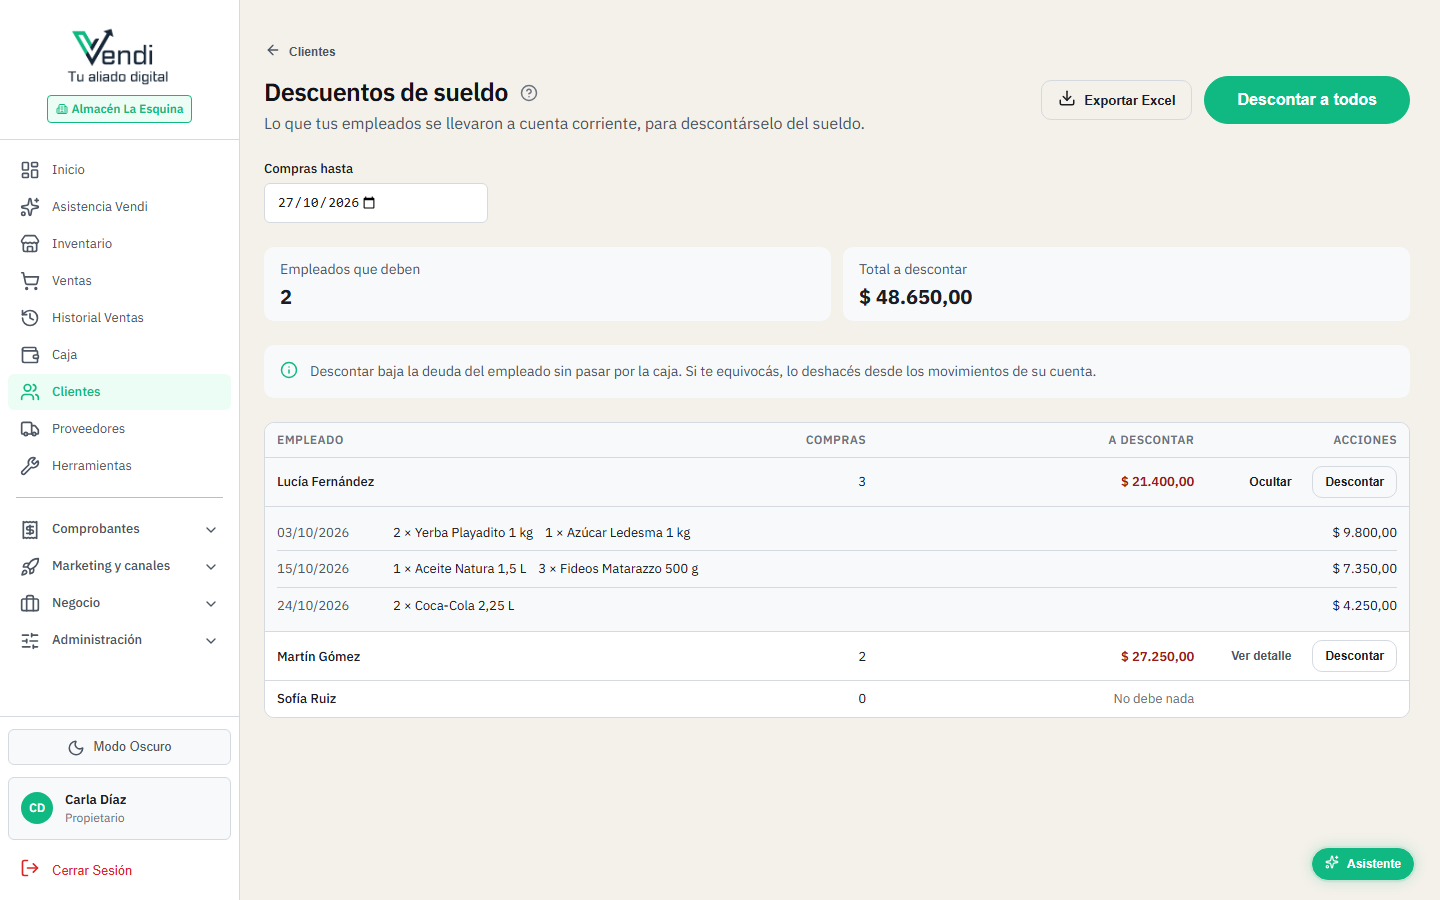
Task: Click the Compras hasta date field
Action: pyautogui.click(x=376, y=203)
